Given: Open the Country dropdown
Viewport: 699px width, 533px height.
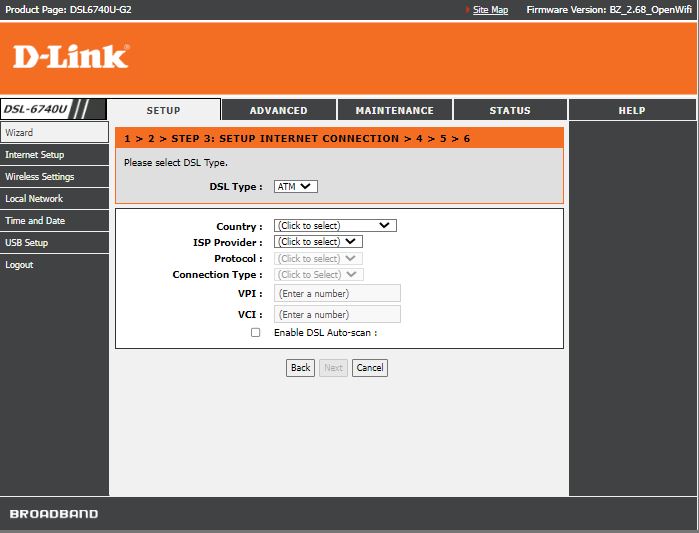Looking at the screenshot, I should coord(335,226).
